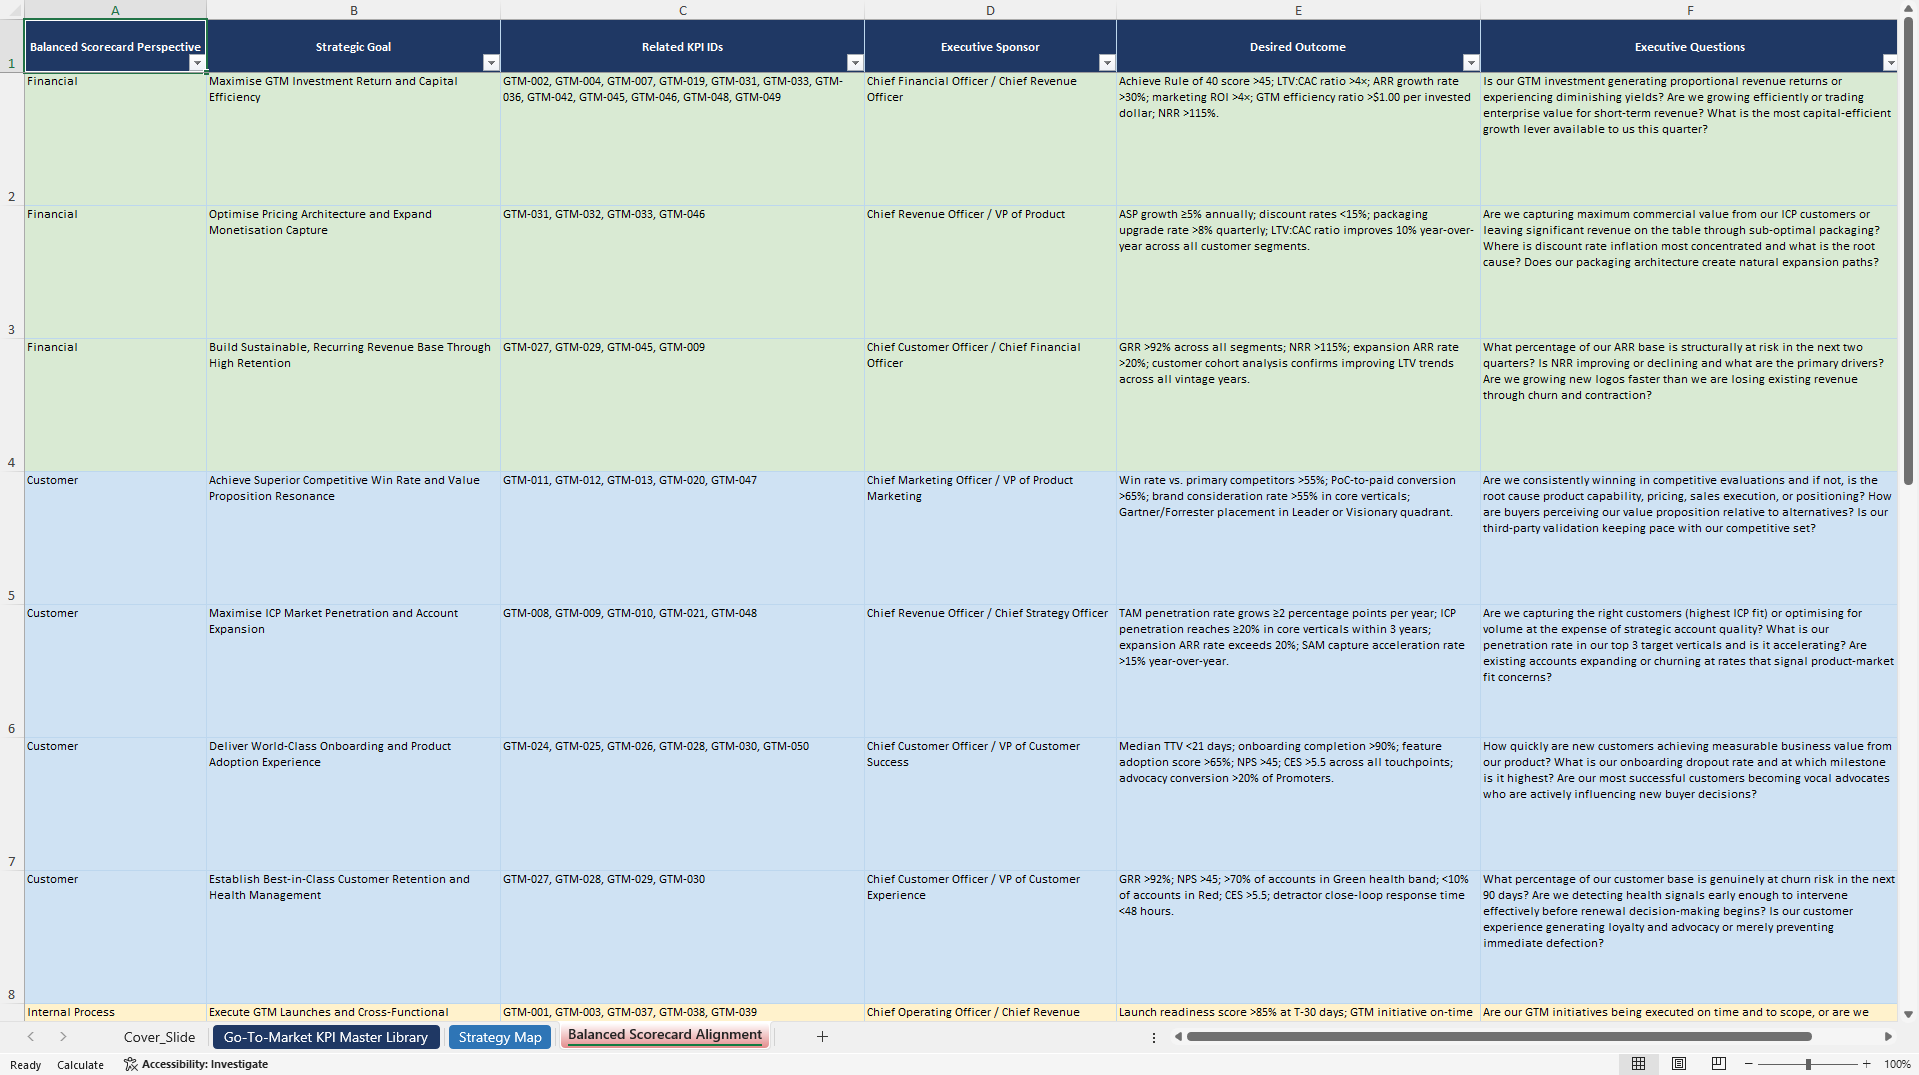The width and height of the screenshot is (1919, 1075).
Task: Select column E header
Action: pos(1298,10)
